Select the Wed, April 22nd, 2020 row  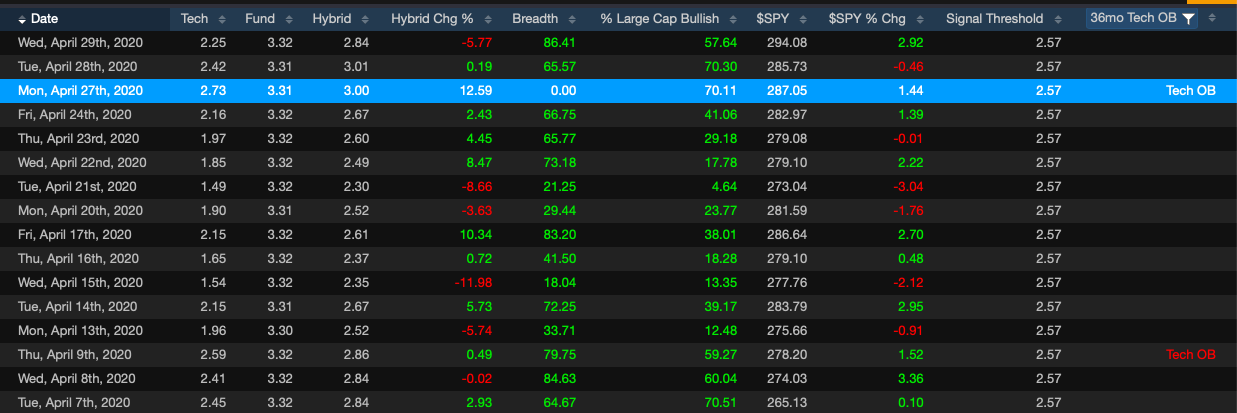pos(618,163)
